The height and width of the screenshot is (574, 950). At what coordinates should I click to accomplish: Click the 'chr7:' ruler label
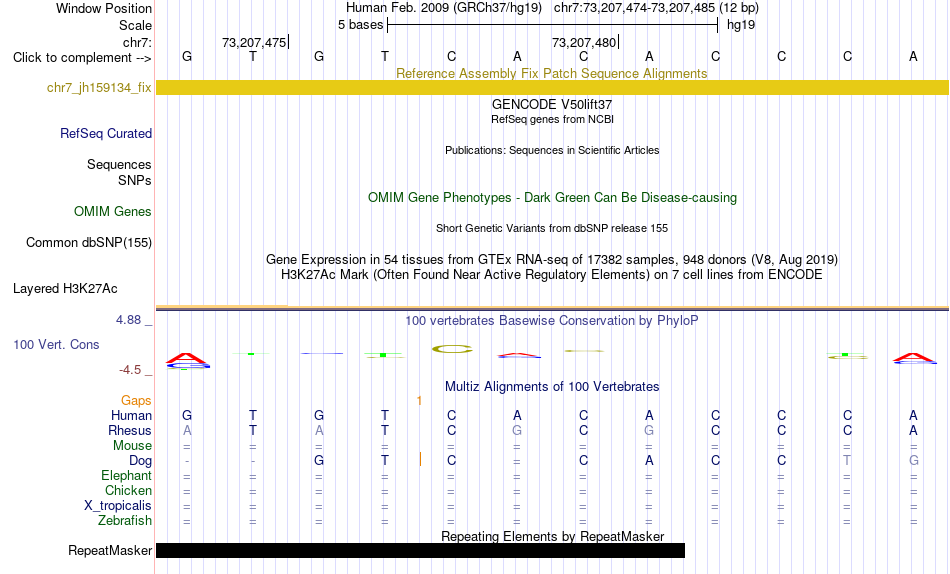[137, 42]
